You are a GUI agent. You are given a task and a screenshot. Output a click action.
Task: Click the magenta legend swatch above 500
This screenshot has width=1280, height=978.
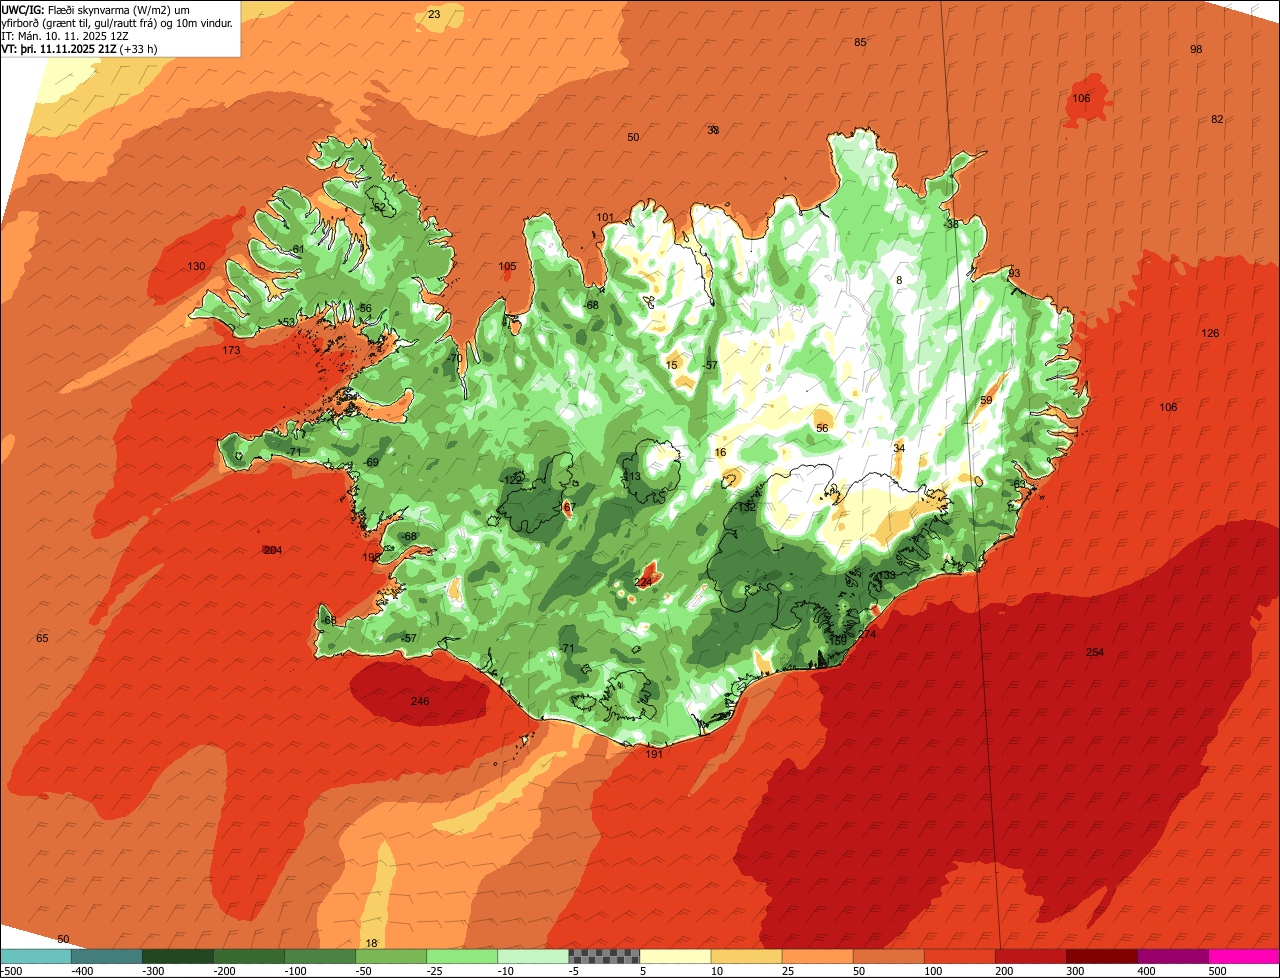pyautogui.click(x=1244, y=956)
